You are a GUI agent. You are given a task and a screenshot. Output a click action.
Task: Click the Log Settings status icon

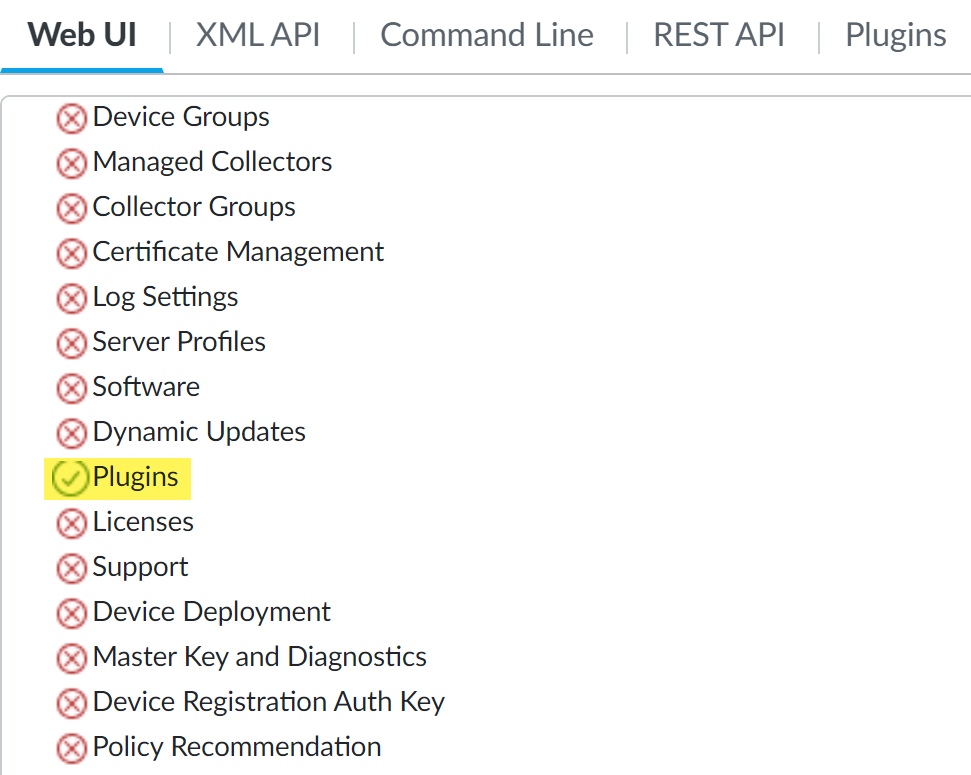click(x=71, y=298)
